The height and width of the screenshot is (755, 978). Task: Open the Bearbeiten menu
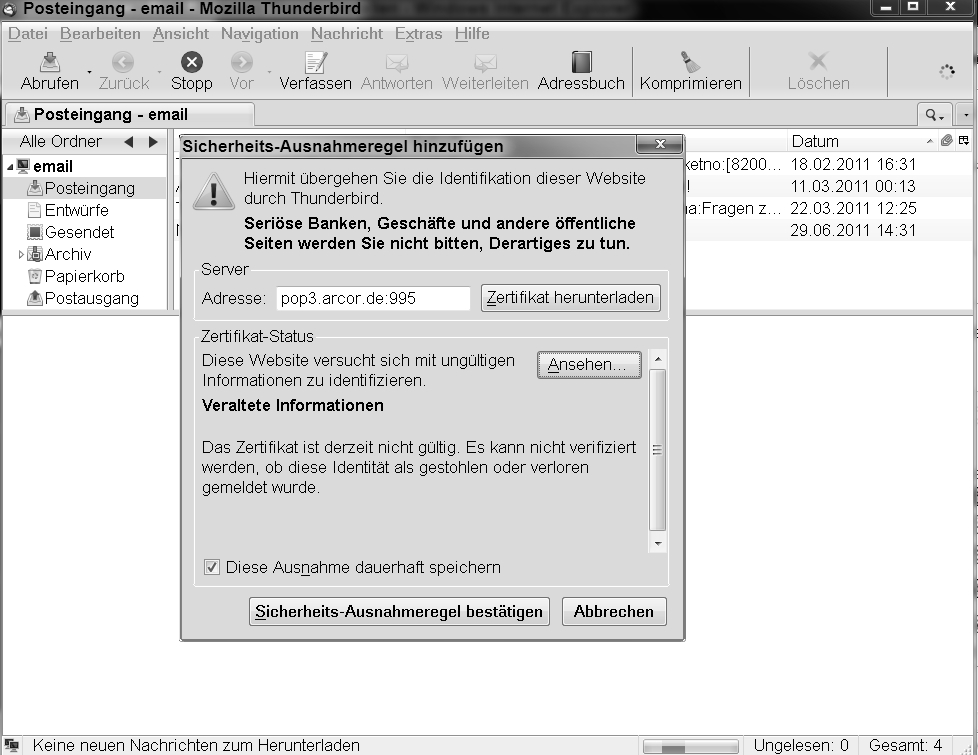(x=100, y=34)
